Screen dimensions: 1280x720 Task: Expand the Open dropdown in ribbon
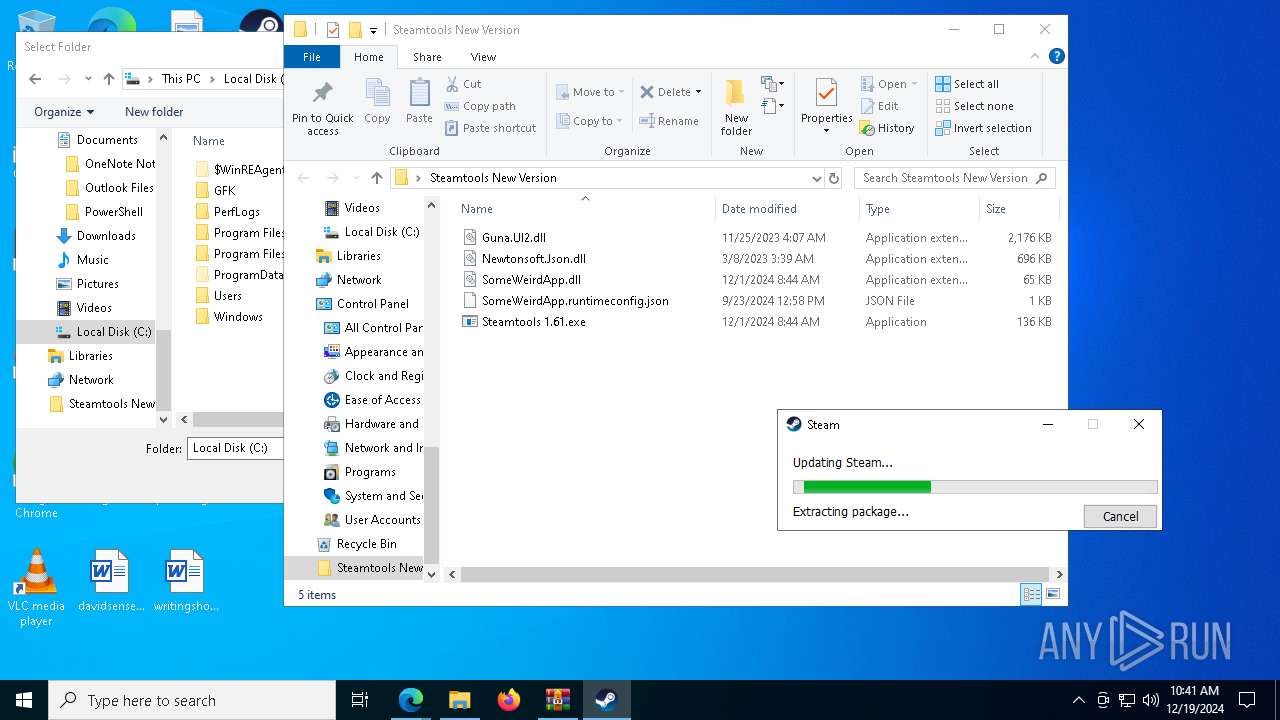[914, 84]
